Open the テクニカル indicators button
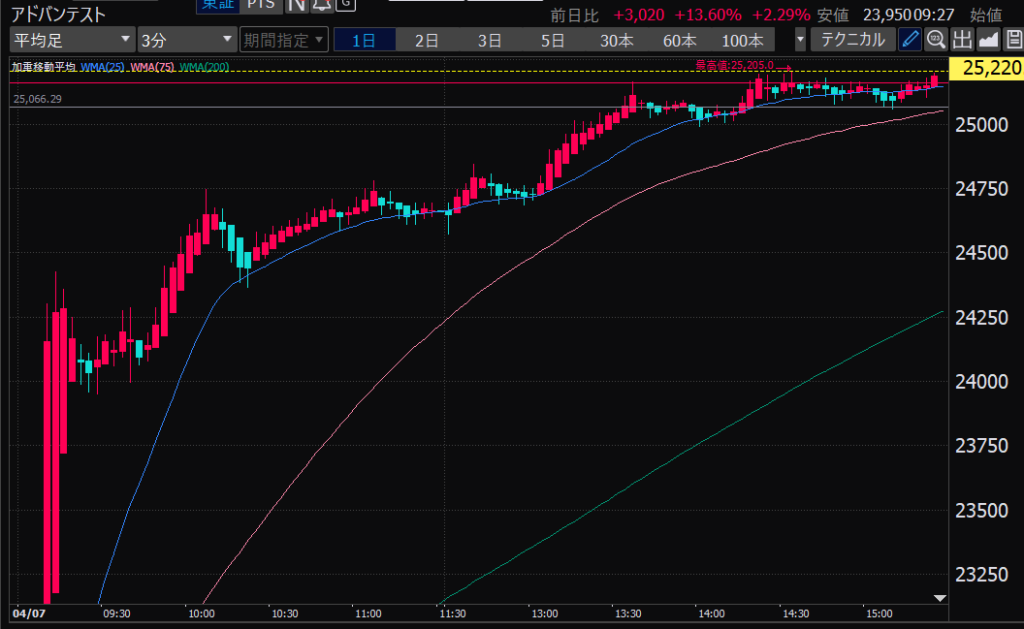This screenshot has width=1024, height=629. (852, 40)
